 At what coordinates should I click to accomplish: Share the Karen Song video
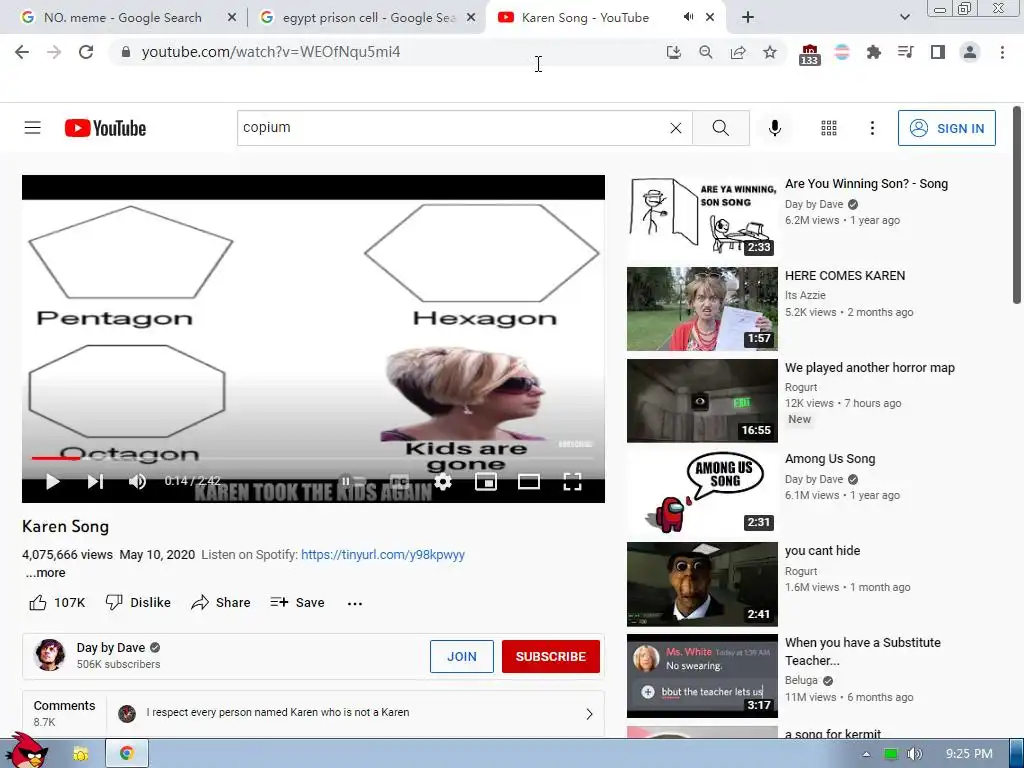[221, 602]
